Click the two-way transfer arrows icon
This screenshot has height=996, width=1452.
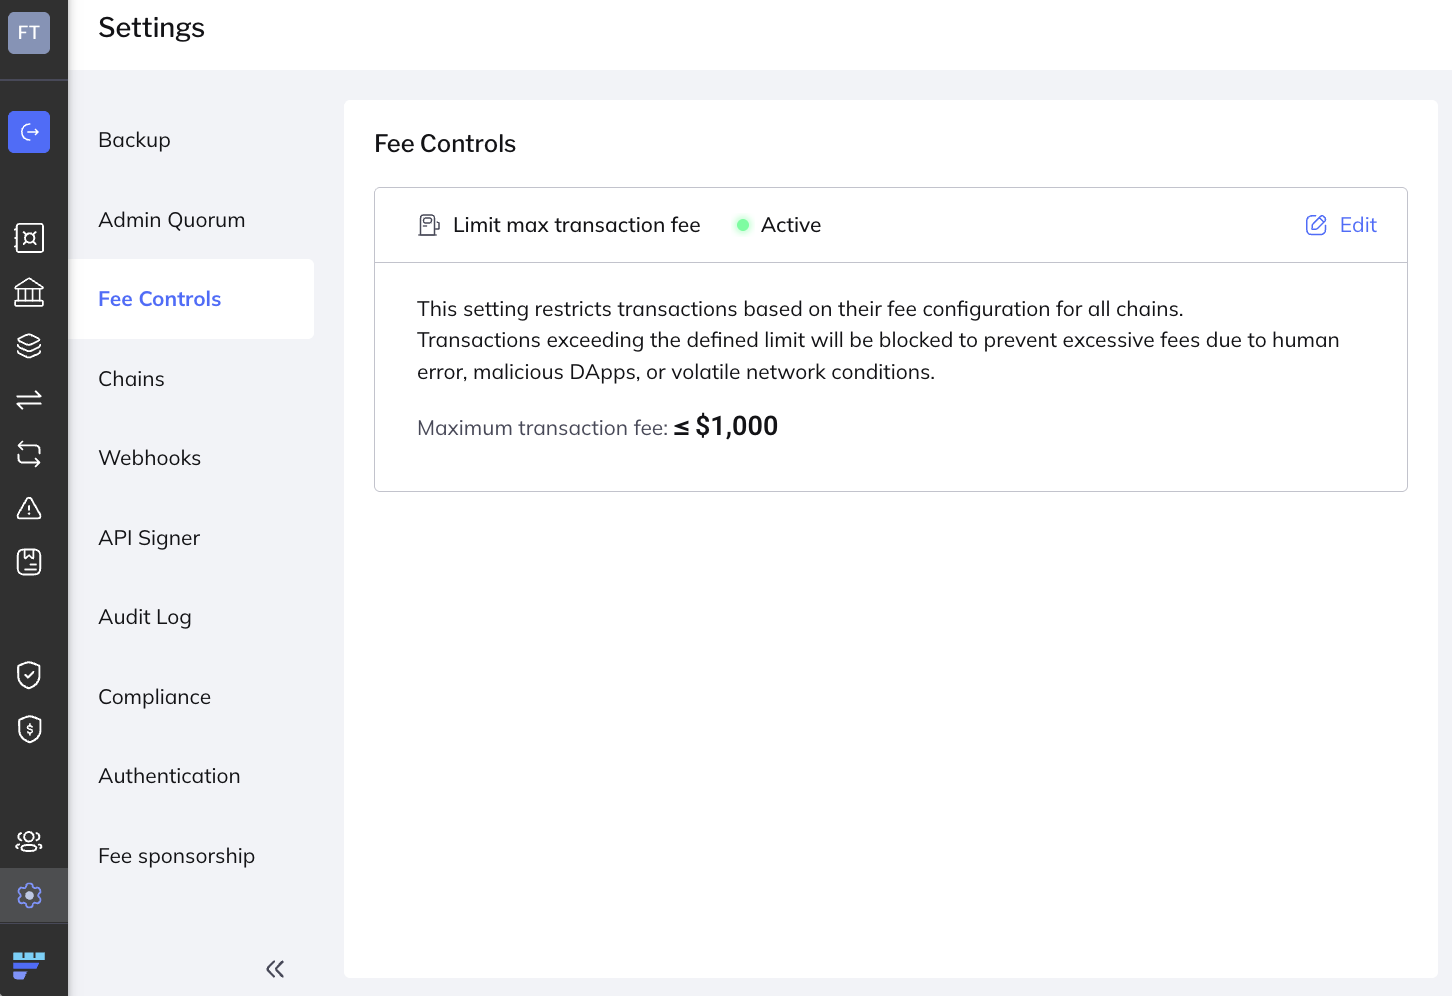point(29,400)
